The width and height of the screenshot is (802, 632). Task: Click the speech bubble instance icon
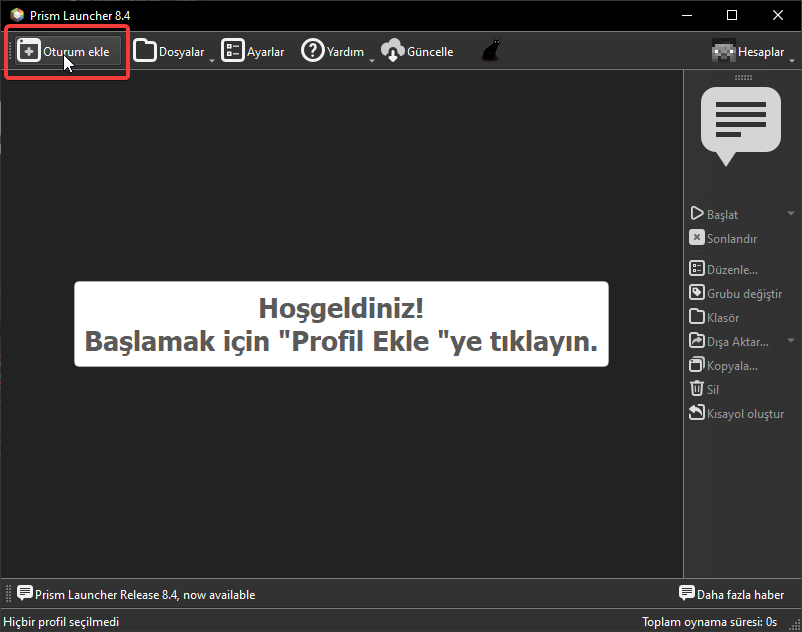741,126
